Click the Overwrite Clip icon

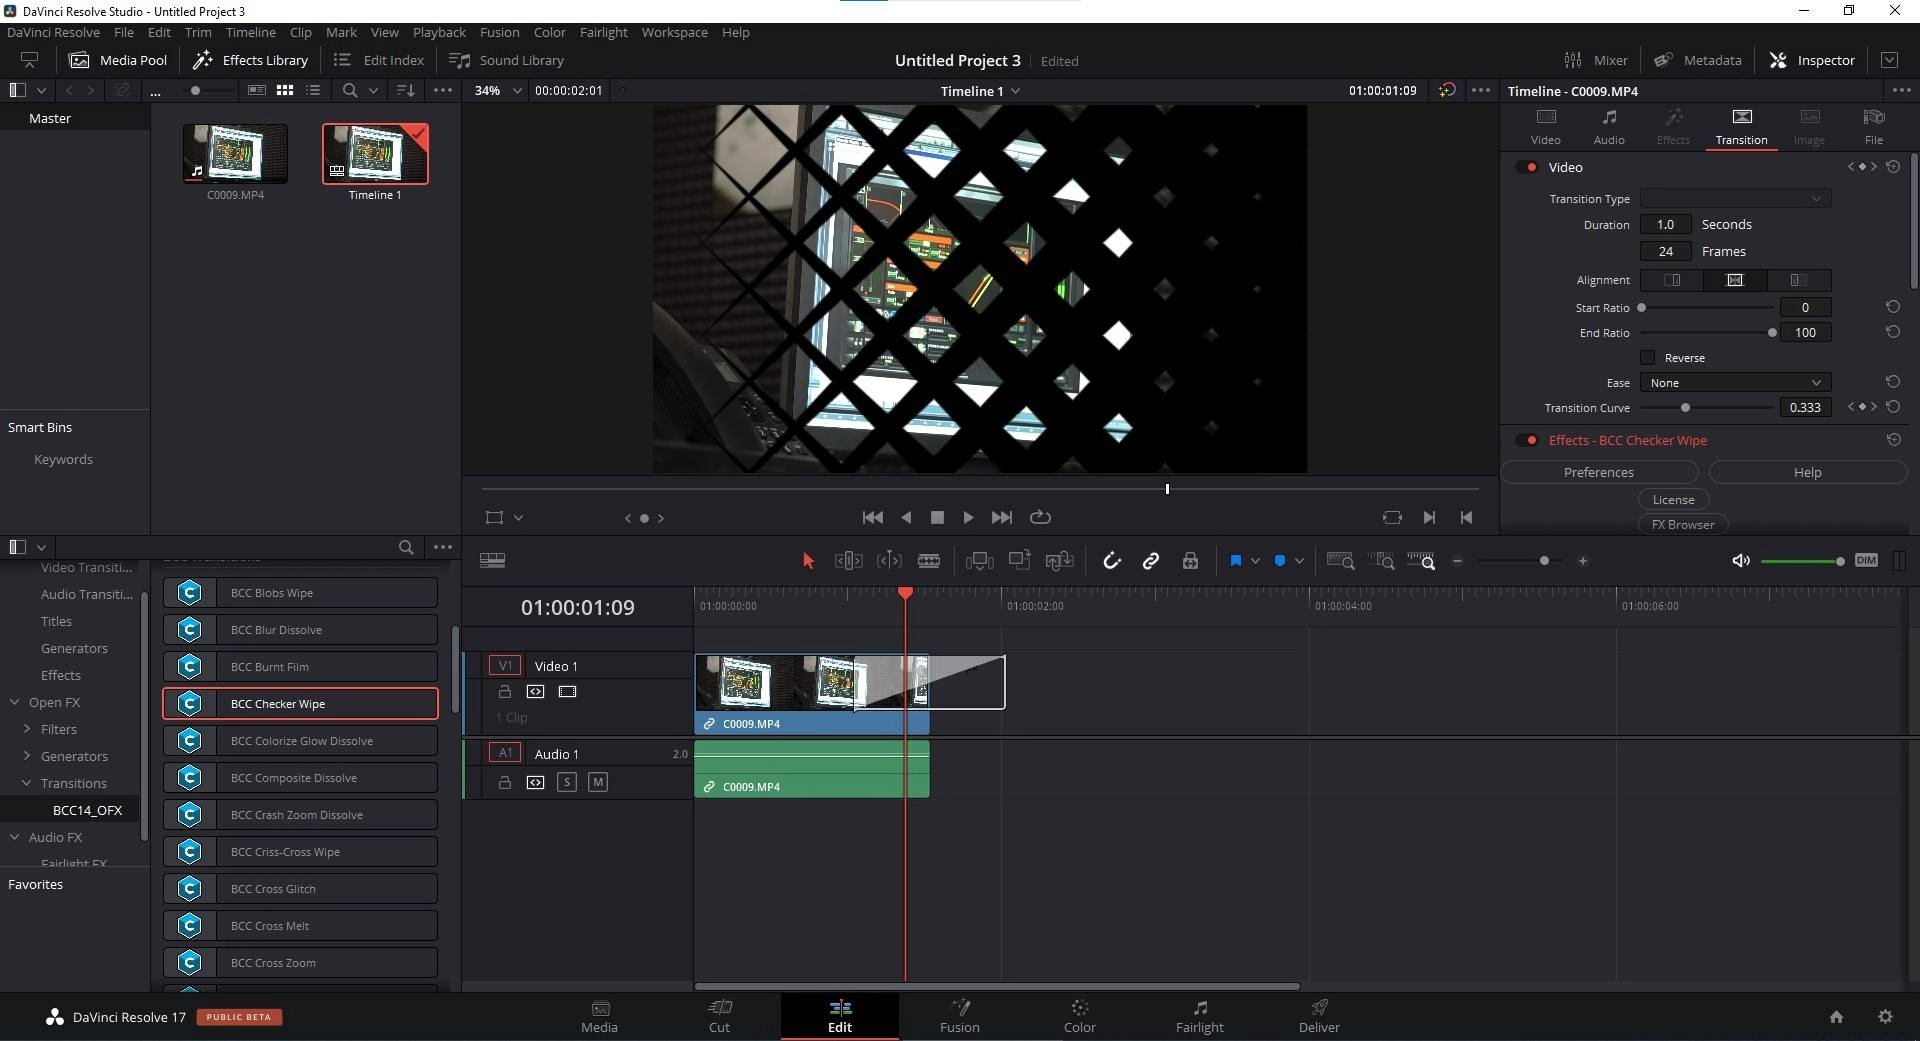click(x=1019, y=561)
